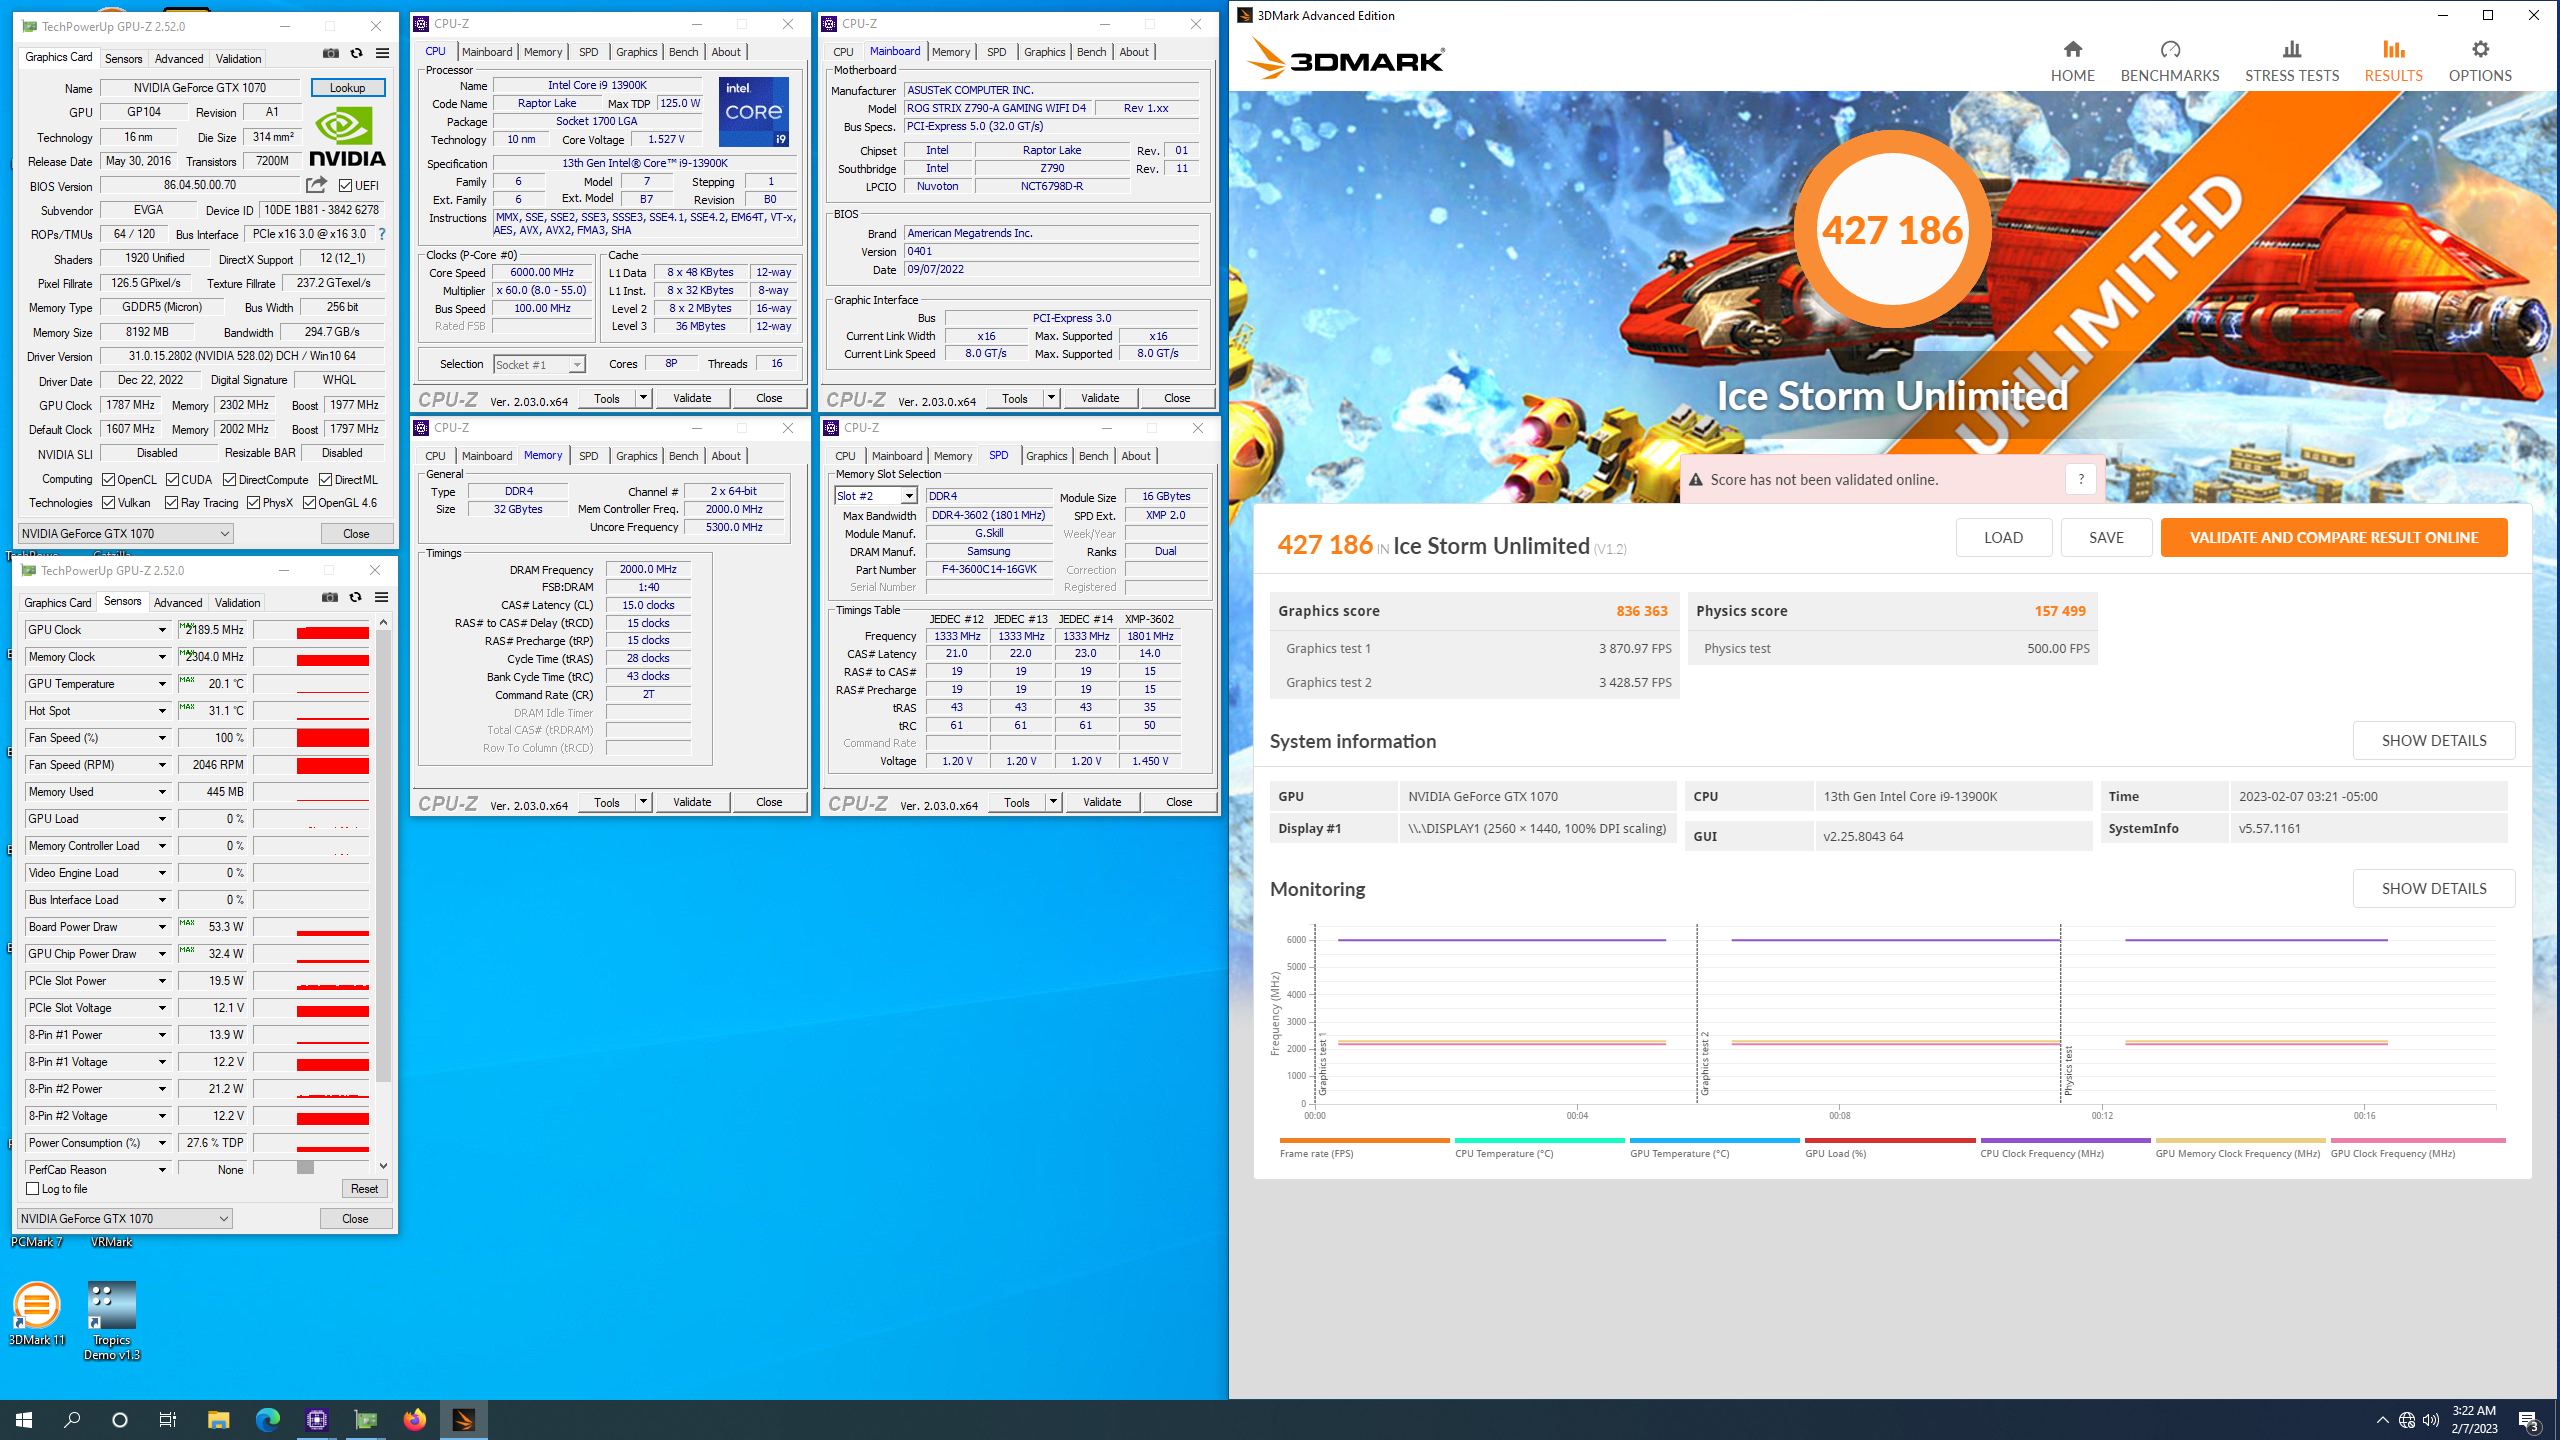Click the BIOS export share icon in GPU-Z
This screenshot has width=2560, height=1440.
click(x=316, y=185)
